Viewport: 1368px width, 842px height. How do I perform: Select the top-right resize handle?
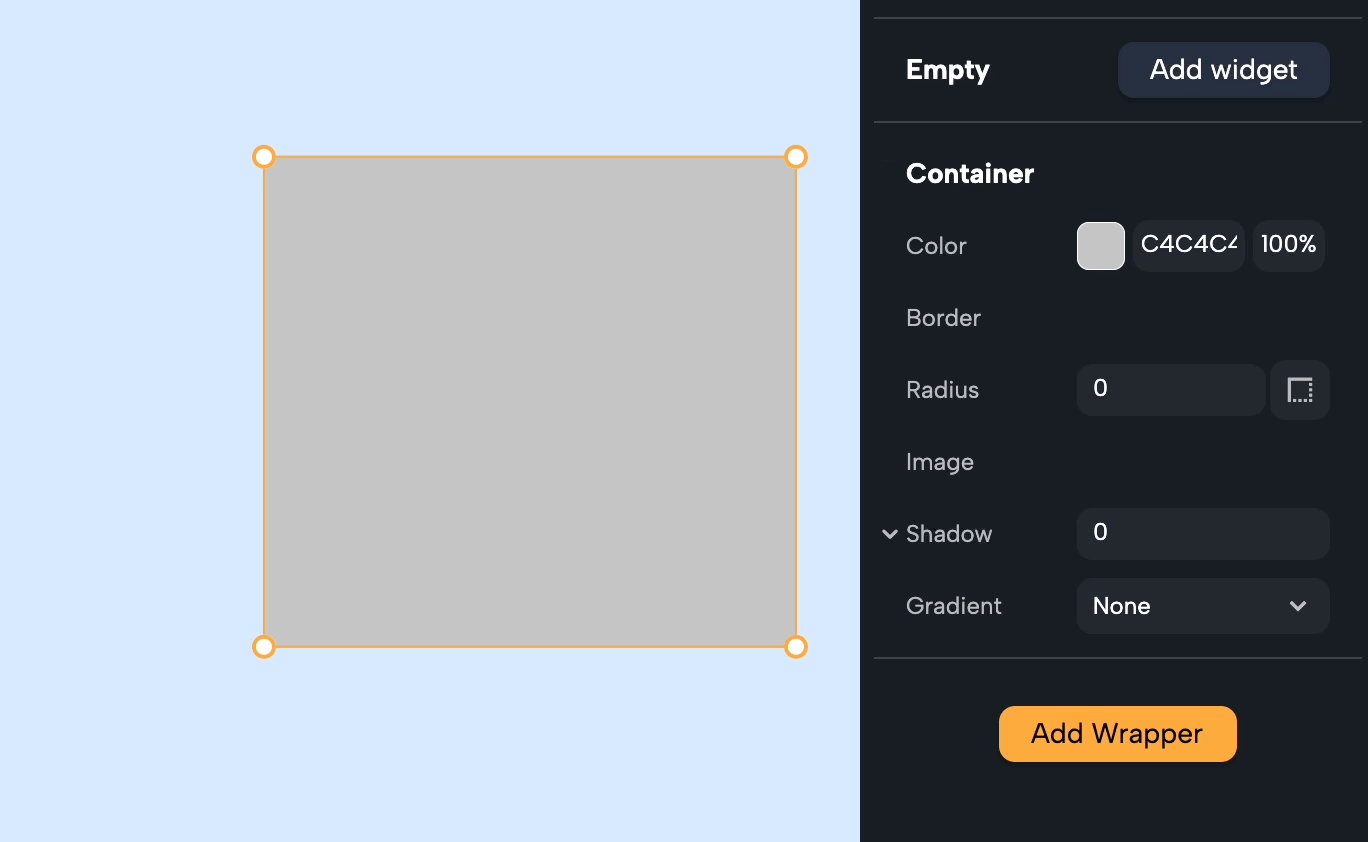tap(796, 157)
